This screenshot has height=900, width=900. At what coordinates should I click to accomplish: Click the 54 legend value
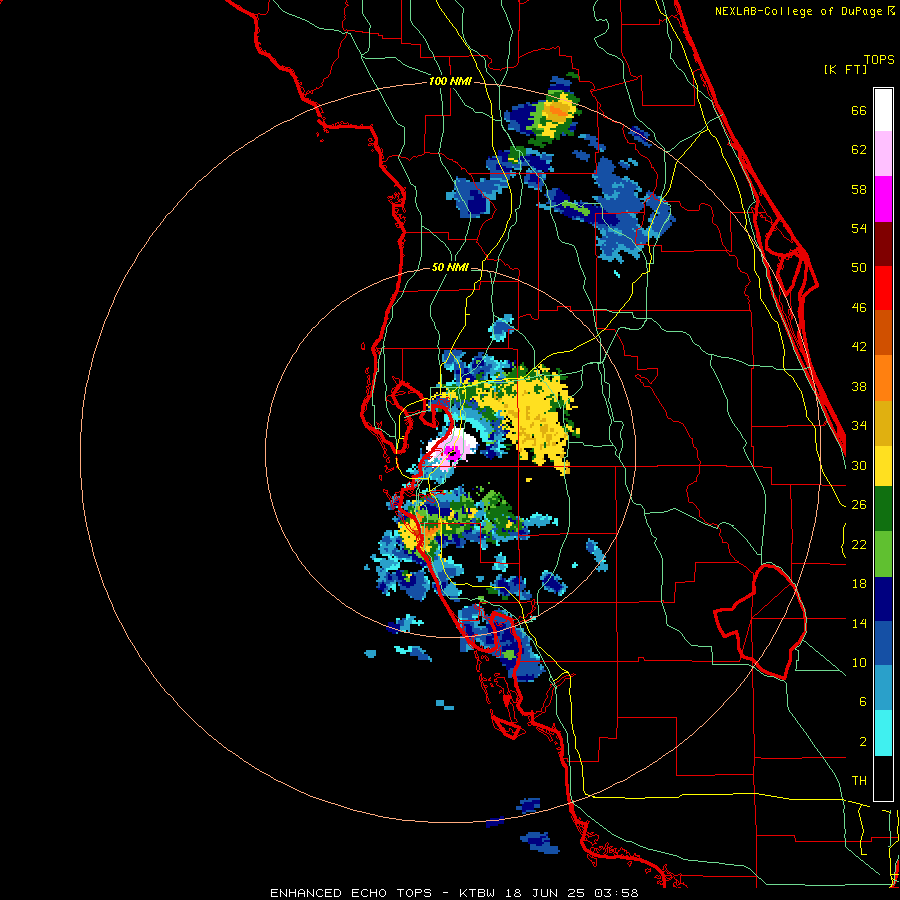859,228
